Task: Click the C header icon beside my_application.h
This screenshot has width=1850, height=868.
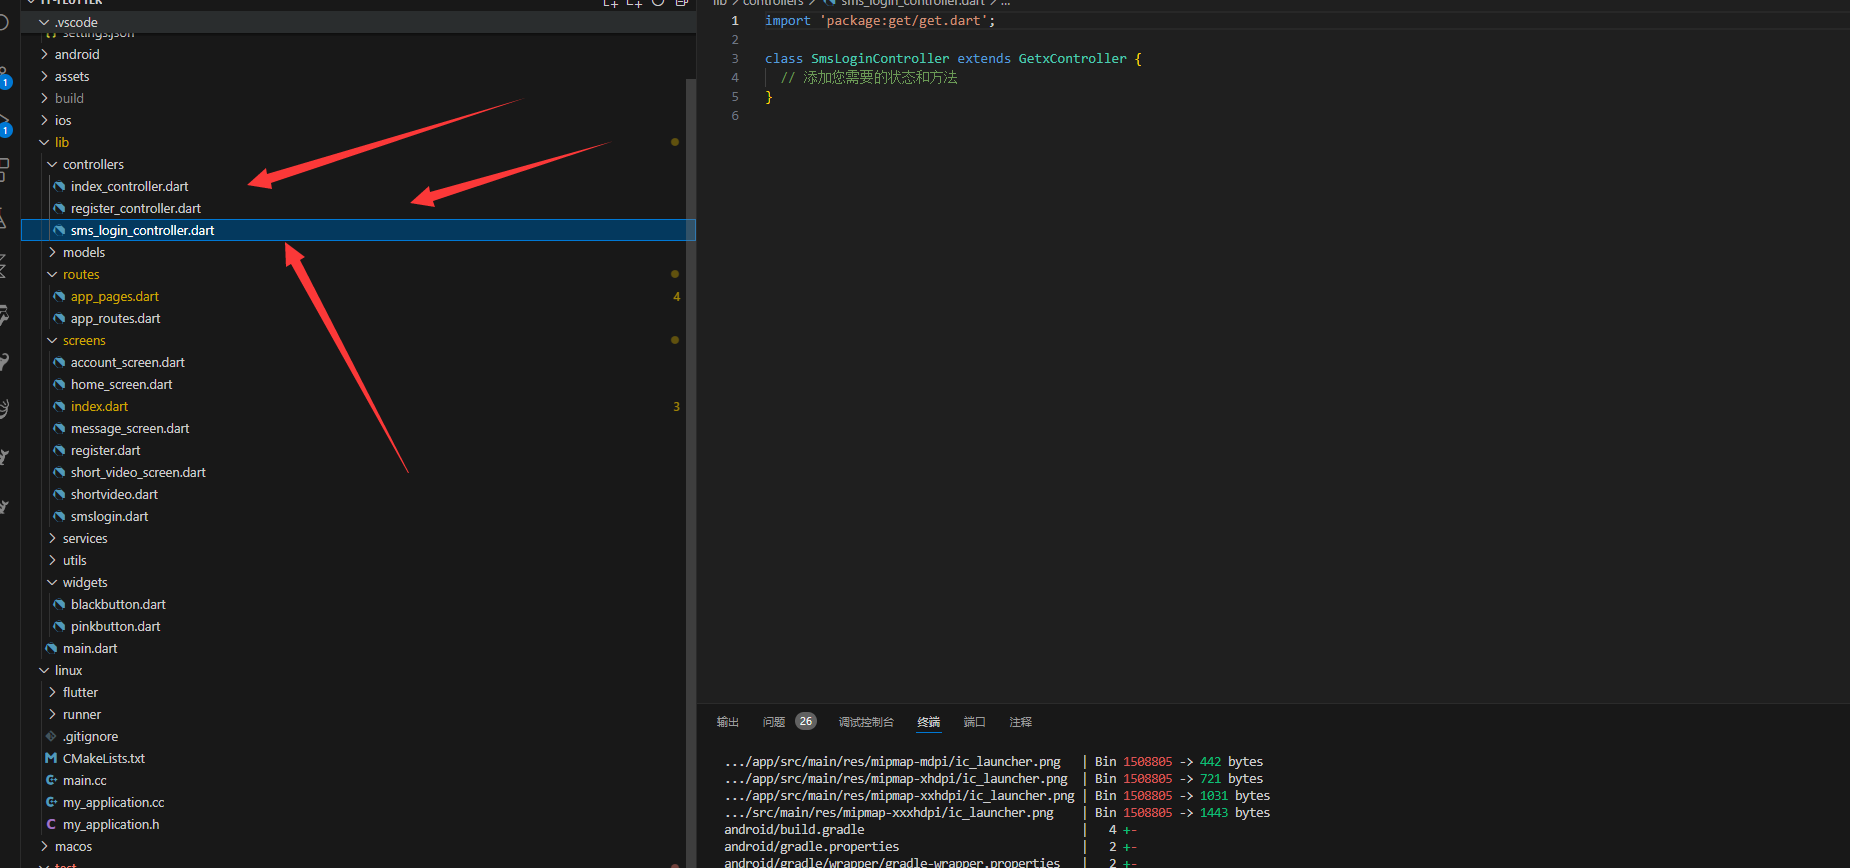Action: (x=51, y=824)
